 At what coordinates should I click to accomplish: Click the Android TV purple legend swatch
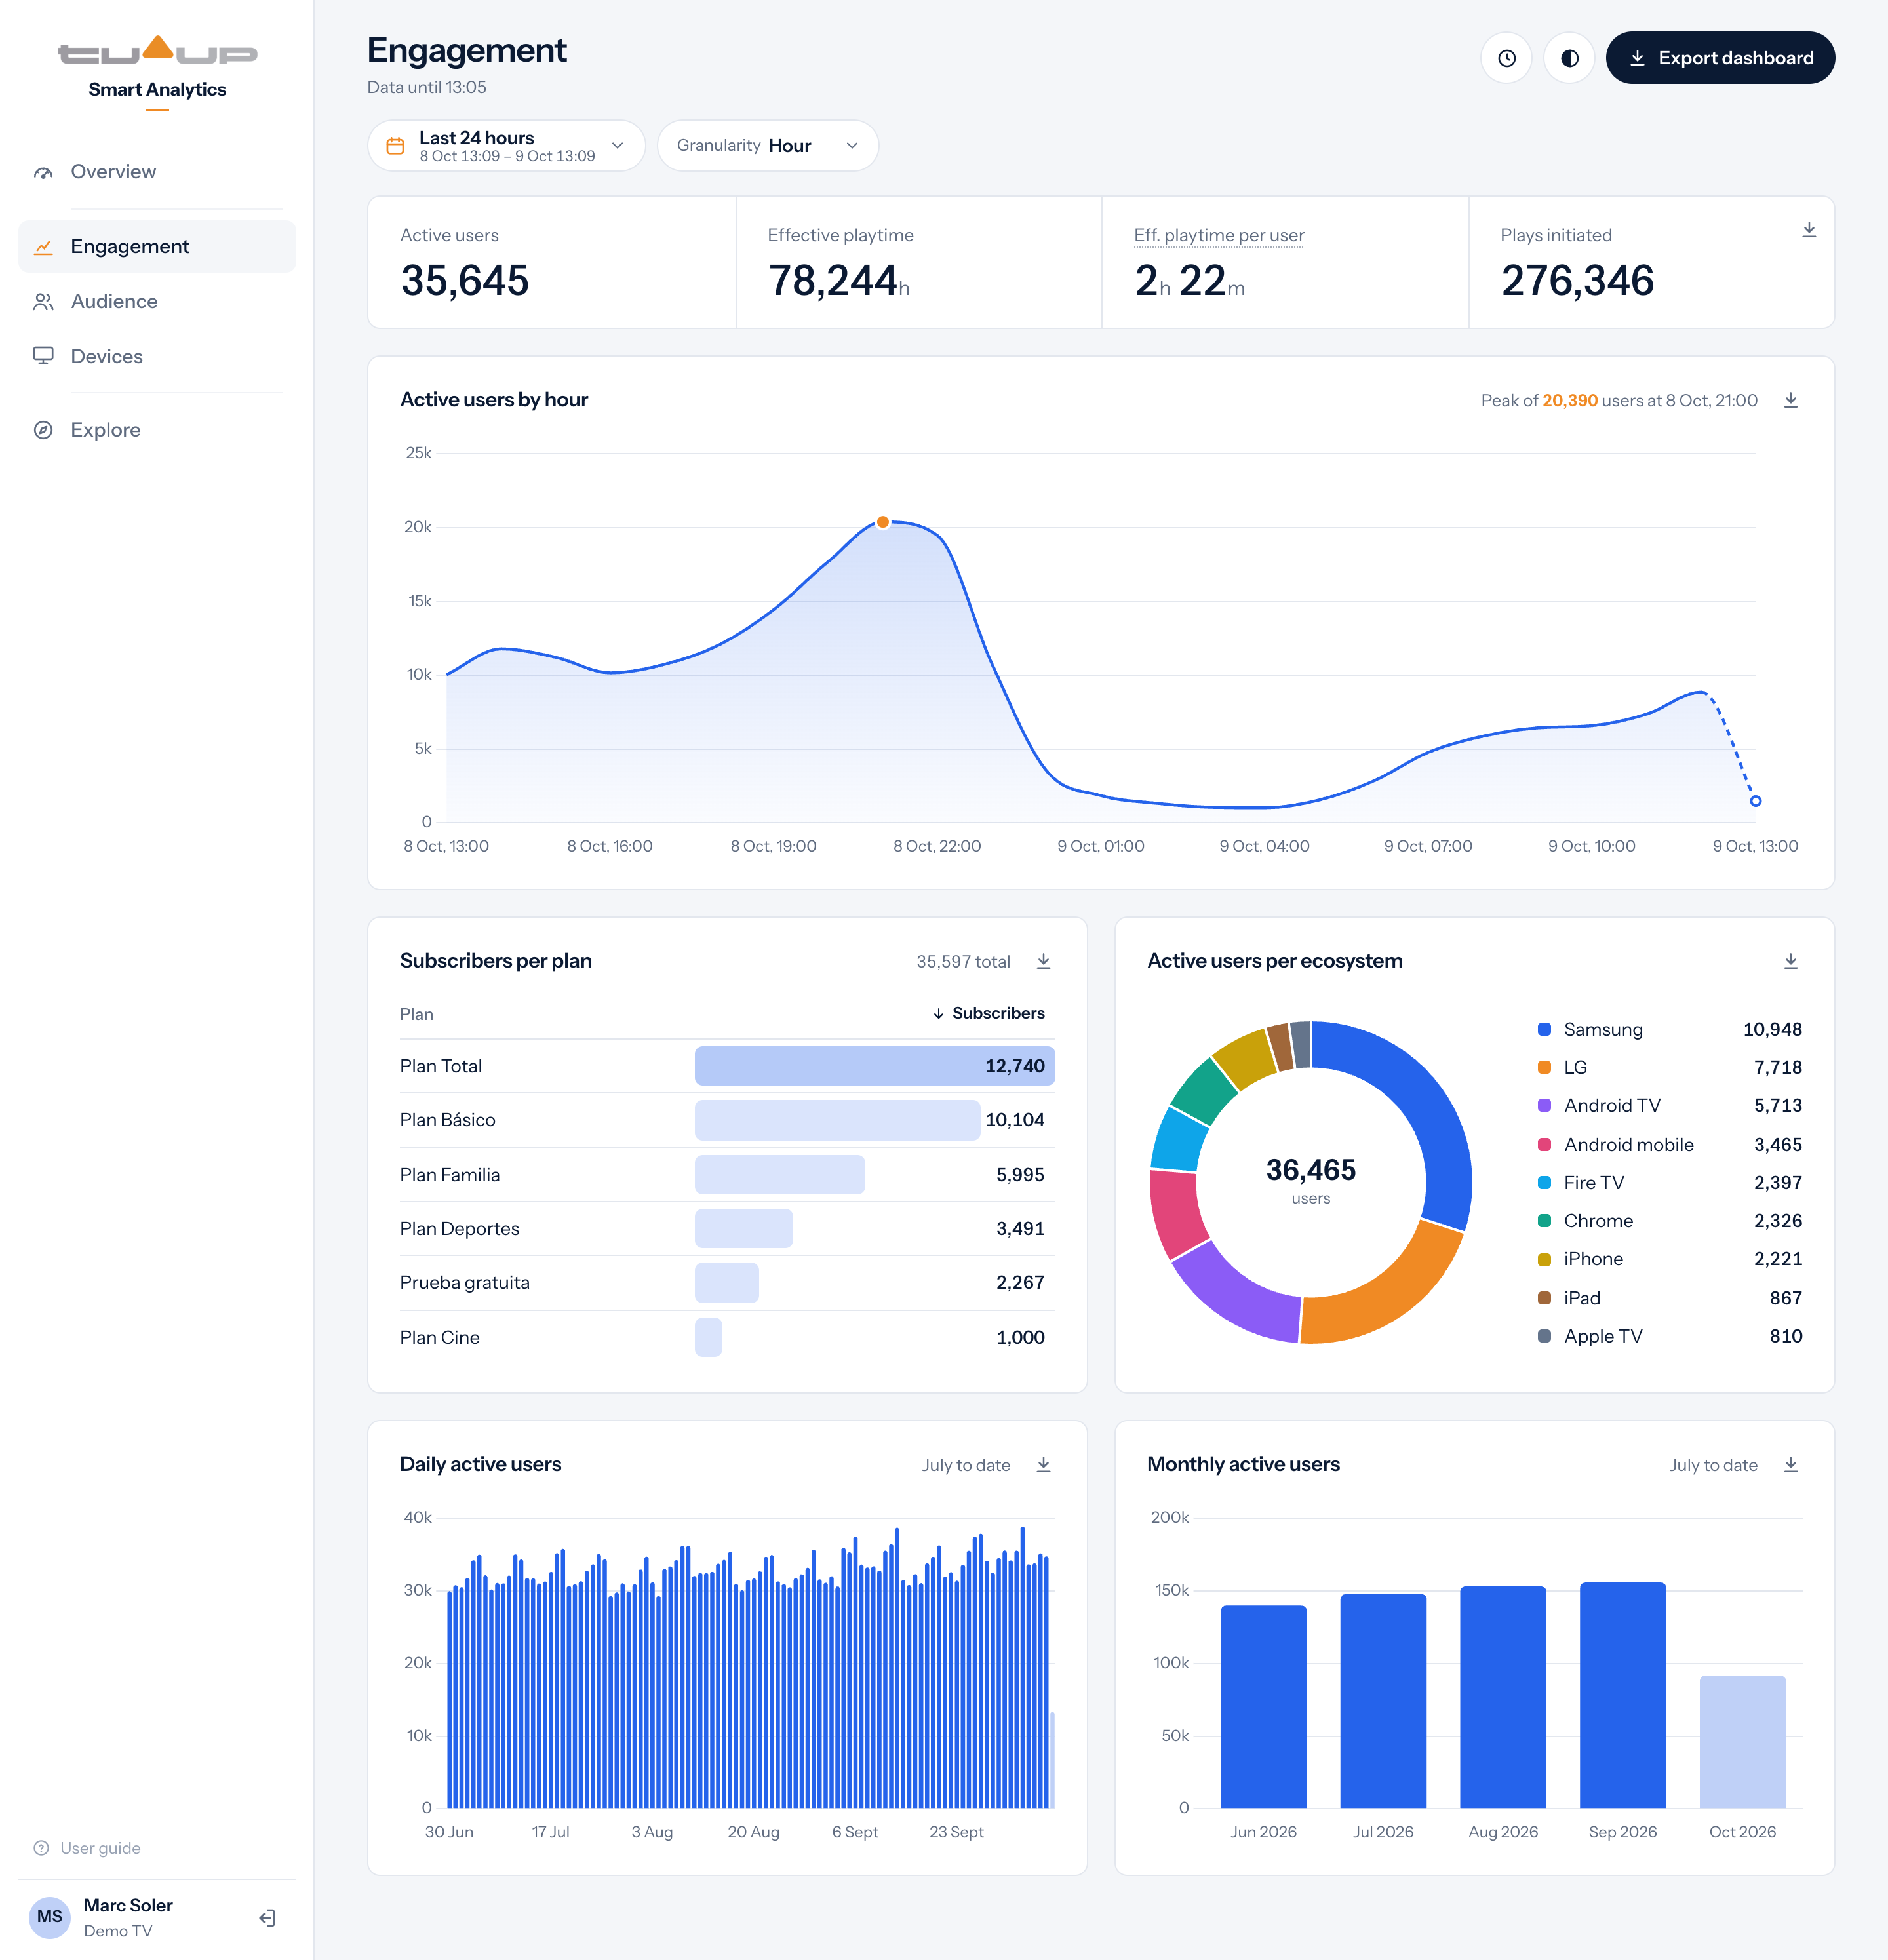1544,1105
